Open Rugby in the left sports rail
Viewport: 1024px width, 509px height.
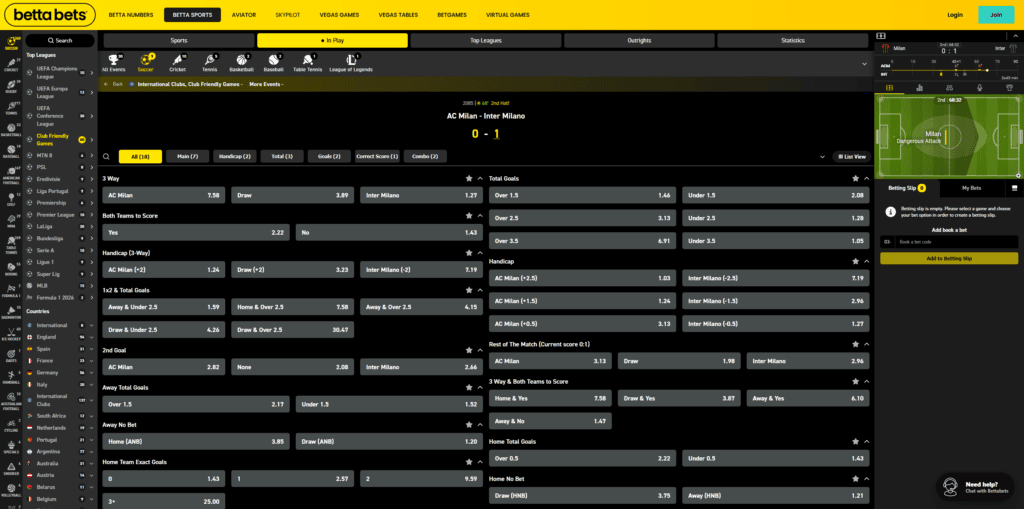[10, 87]
